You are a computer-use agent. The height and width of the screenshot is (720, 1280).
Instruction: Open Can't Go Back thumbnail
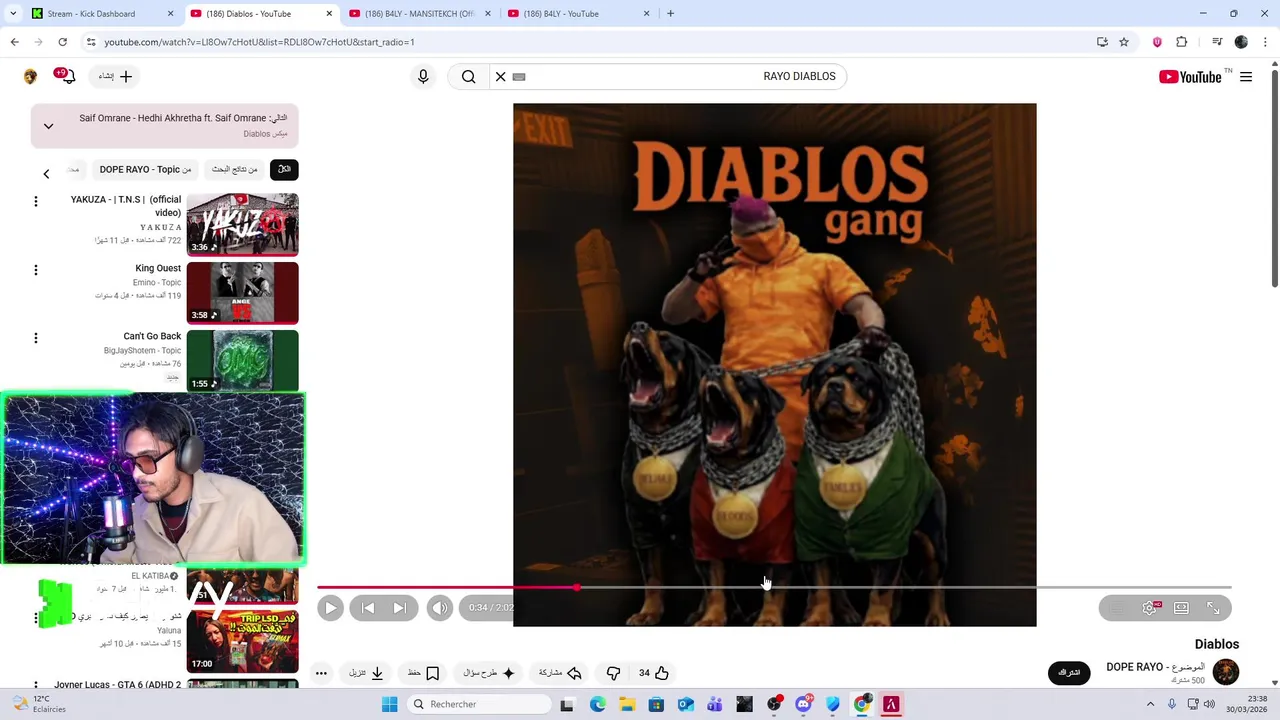tap(242, 360)
